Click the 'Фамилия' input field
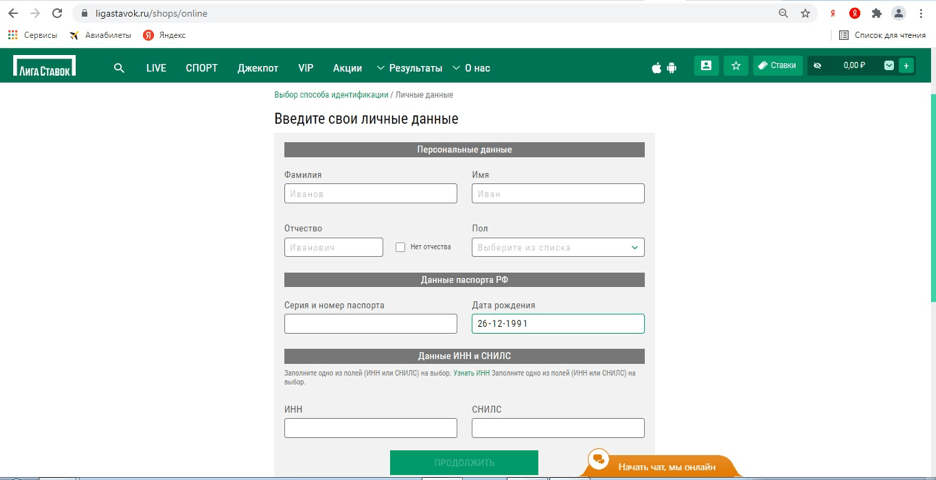Viewport: 936px width, 480px height. (370, 194)
